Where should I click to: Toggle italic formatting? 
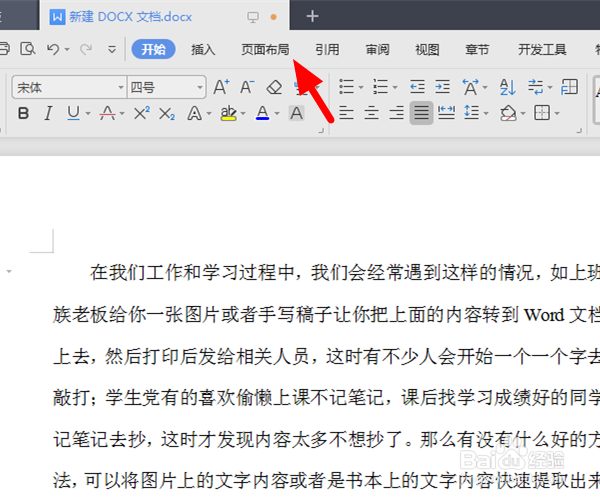coord(48,113)
